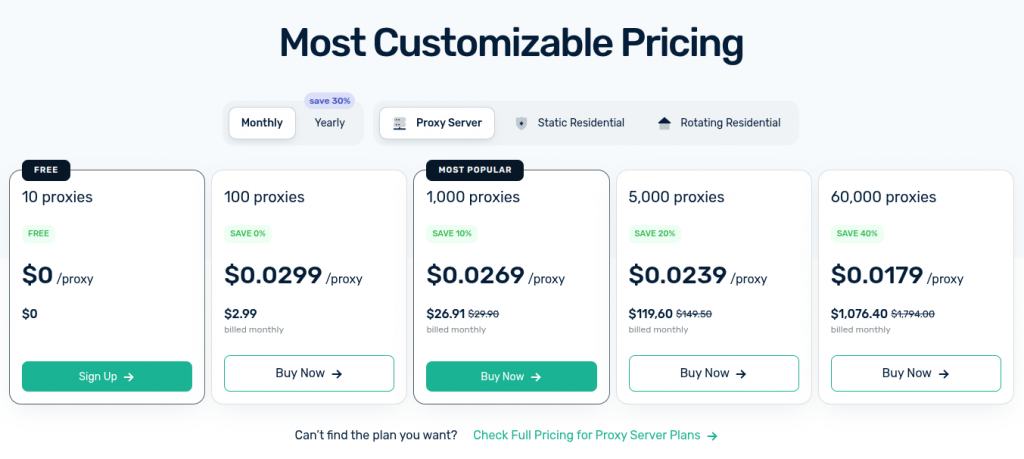
Task: Click the arrow in the 60,000 proxies Buy Now button
Action: (944, 374)
